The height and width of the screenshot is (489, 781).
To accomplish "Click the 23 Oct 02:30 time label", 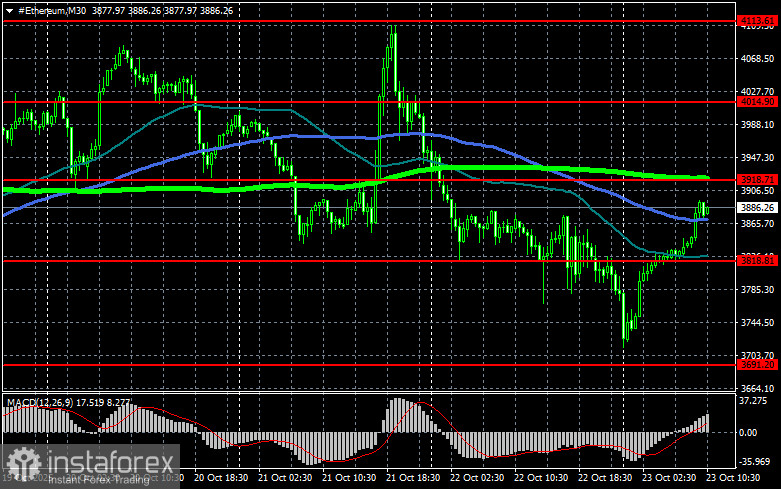I will coord(669,478).
